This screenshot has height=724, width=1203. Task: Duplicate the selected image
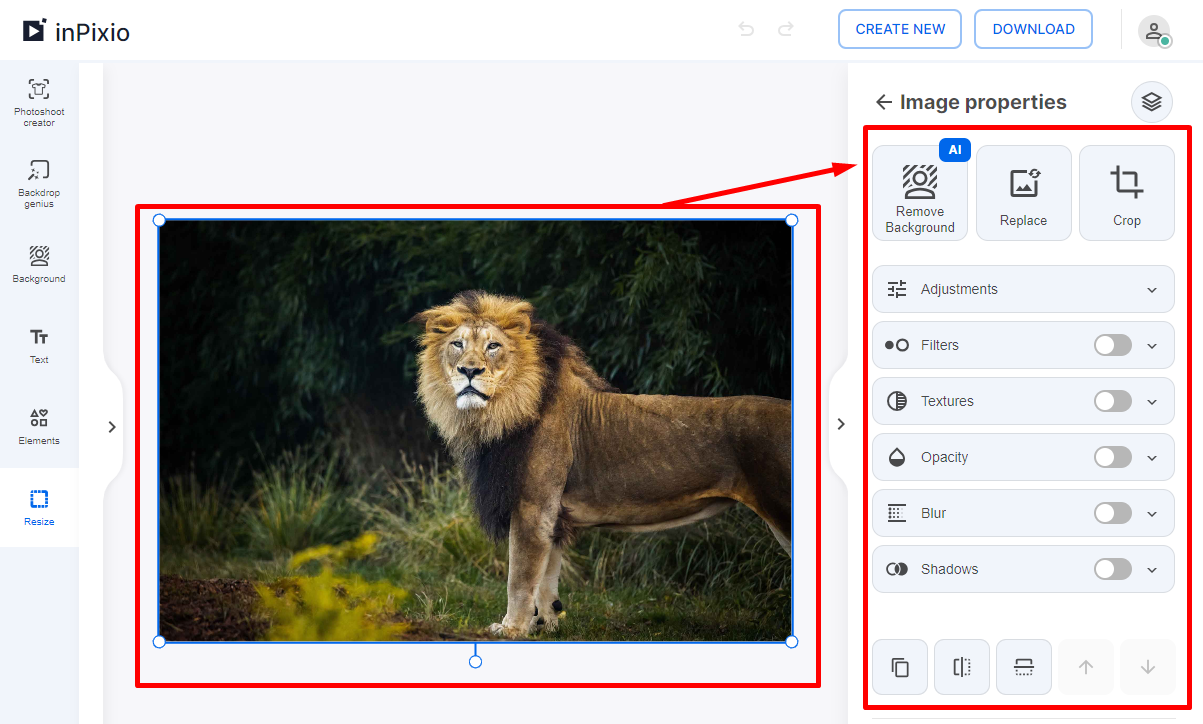pos(899,667)
